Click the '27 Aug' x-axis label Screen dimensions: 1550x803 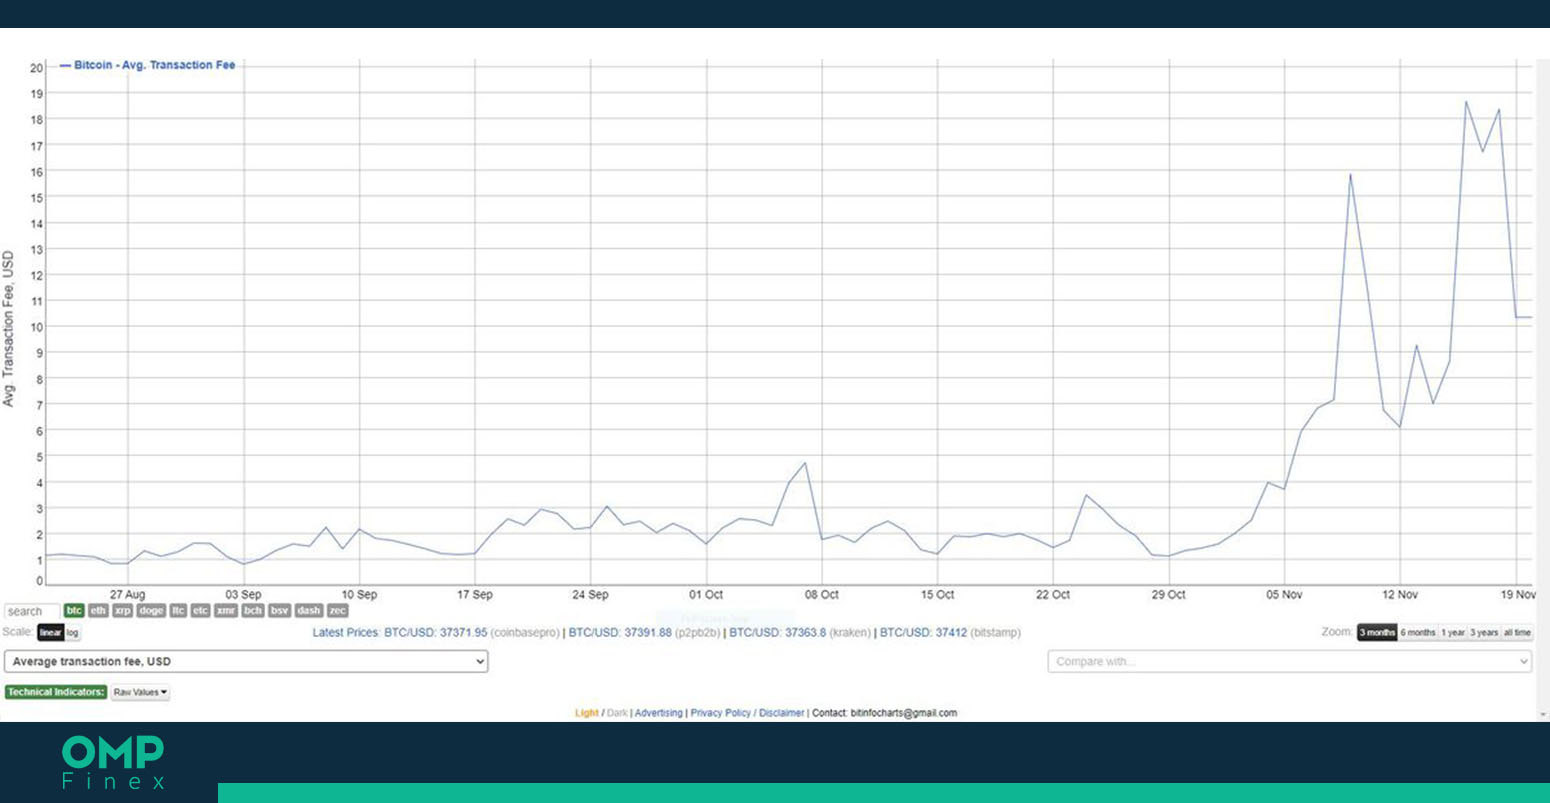point(127,594)
